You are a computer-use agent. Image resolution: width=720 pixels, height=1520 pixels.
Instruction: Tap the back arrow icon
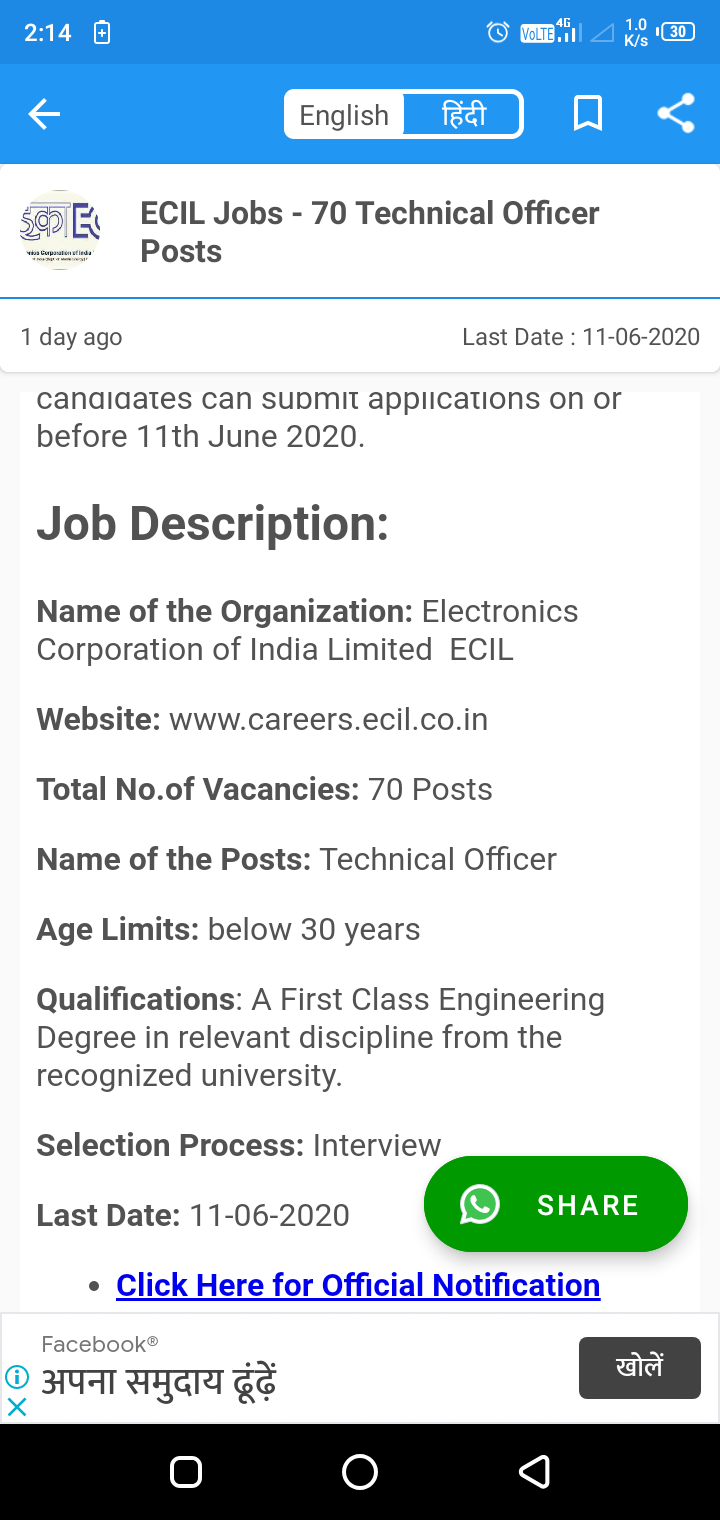tap(45, 115)
